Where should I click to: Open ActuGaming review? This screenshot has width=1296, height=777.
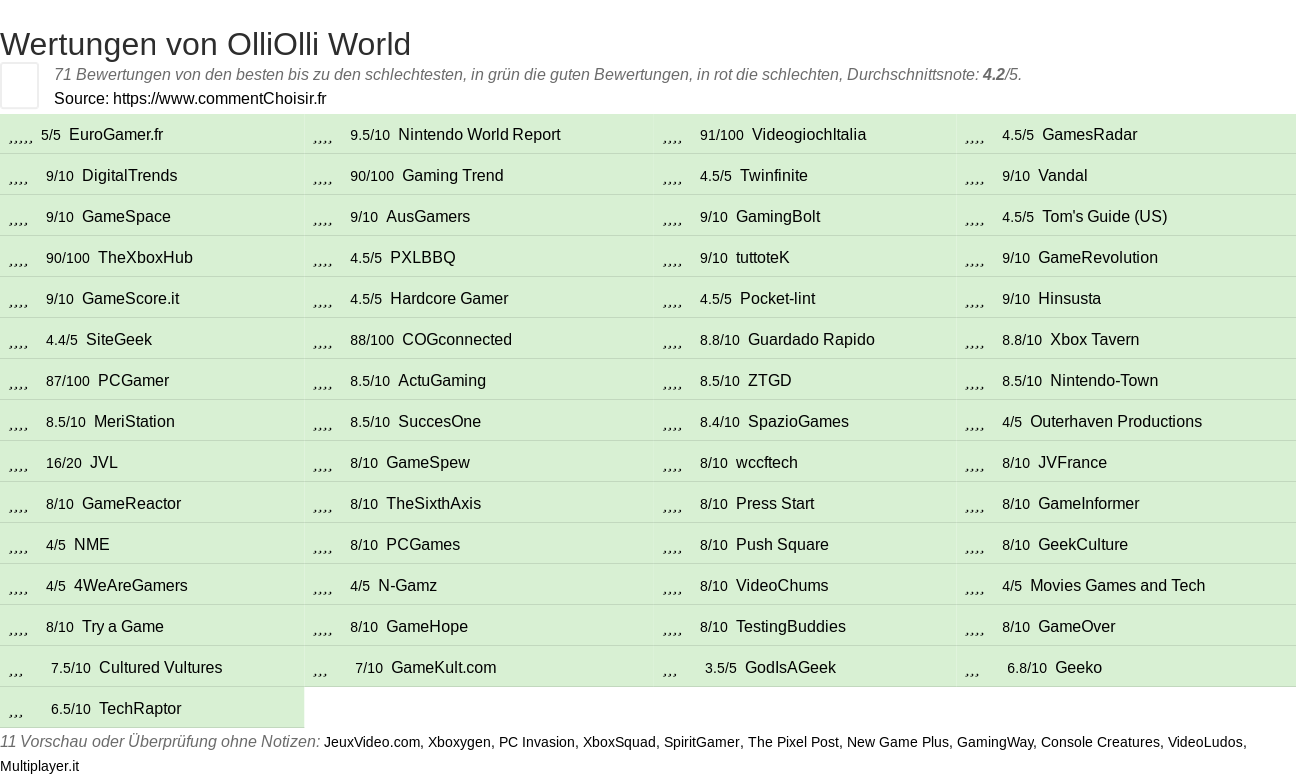pyautogui.click(x=441, y=381)
